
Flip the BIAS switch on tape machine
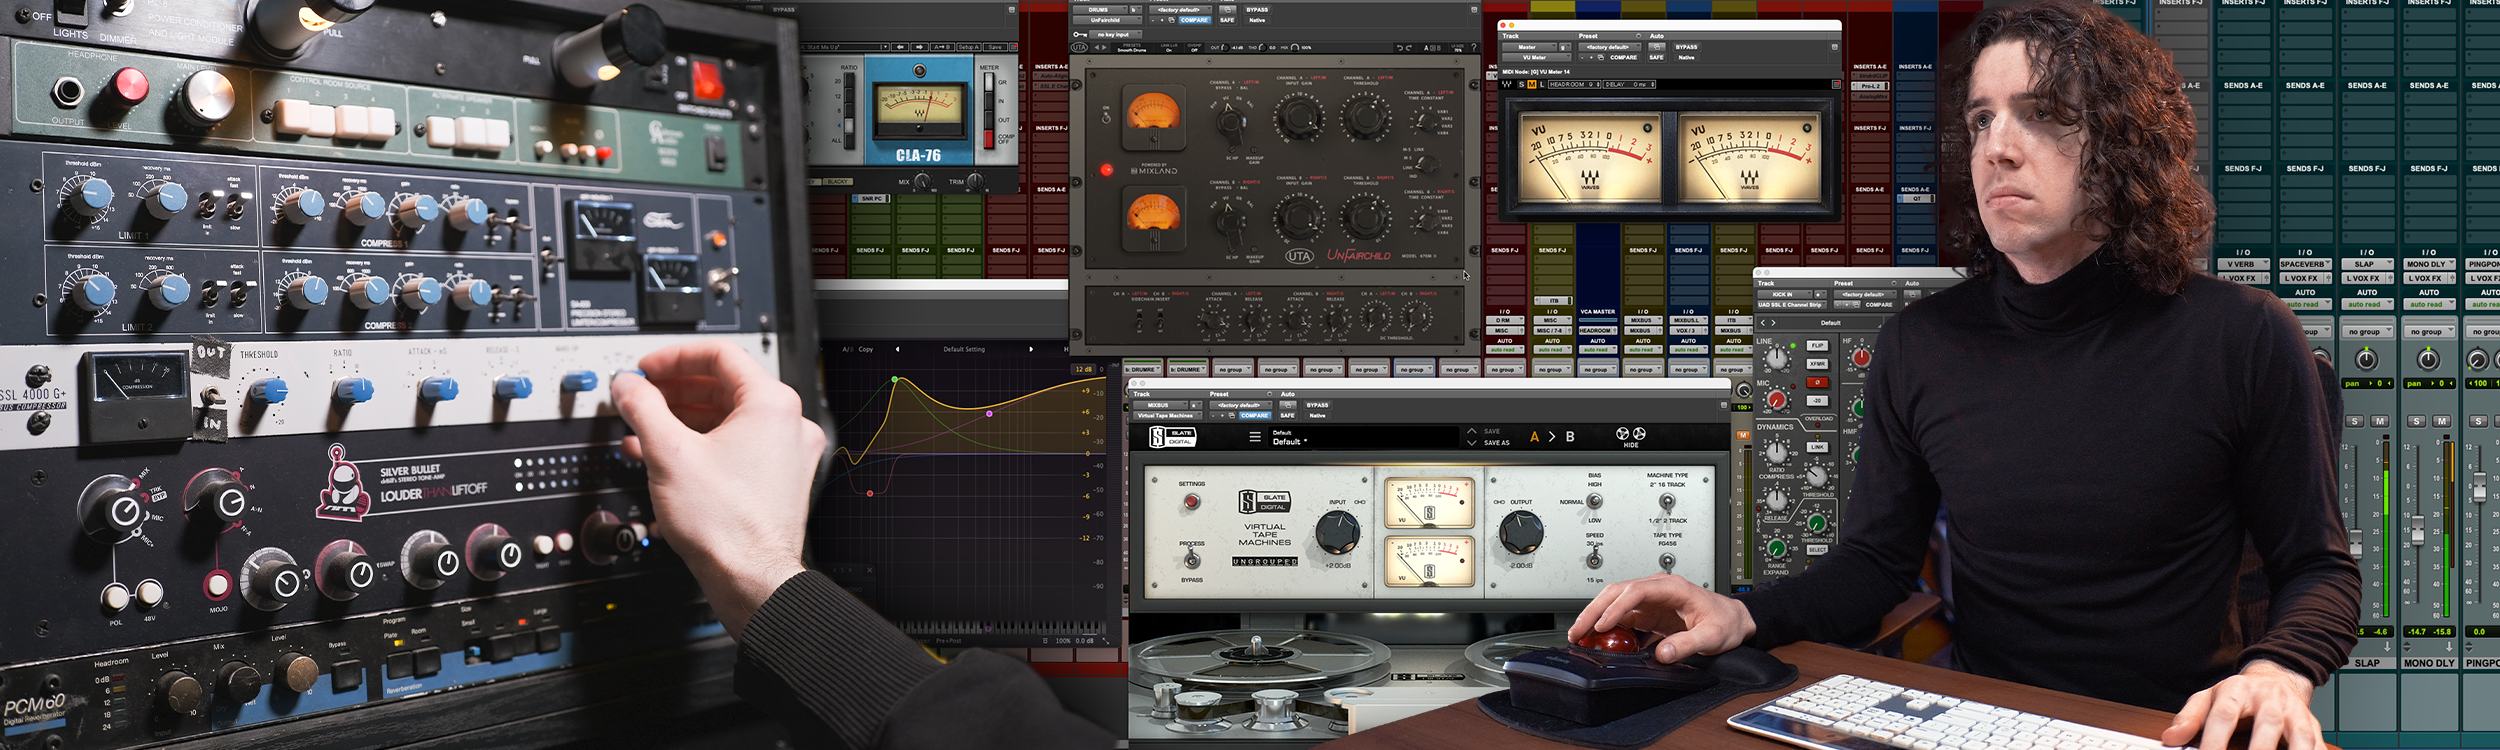tap(1595, 503)
